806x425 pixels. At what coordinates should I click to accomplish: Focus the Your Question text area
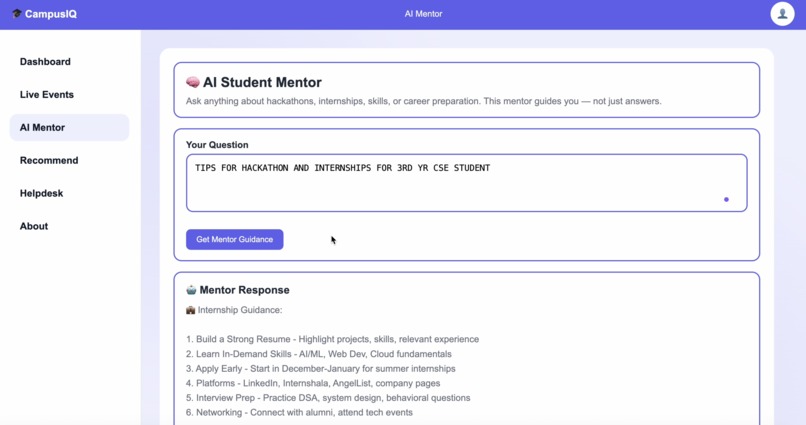pyautogui.click(x=466, y=183)
